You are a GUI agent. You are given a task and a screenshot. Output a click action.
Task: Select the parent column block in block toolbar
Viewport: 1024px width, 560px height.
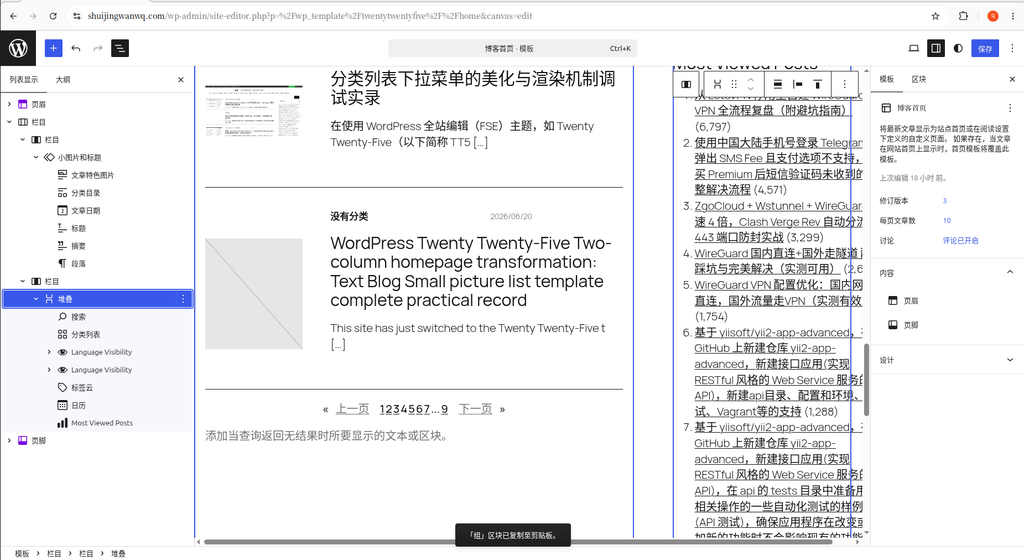point(686,84)
